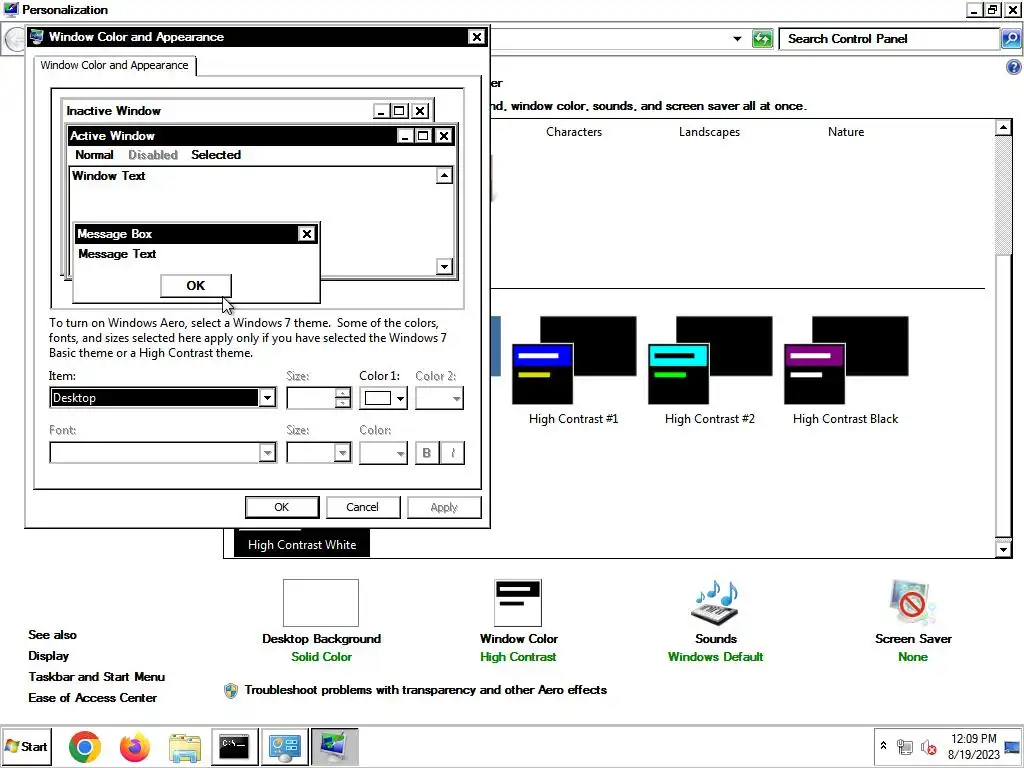This screenshot has height=768, width=1024.
Task: Click the Solid Color link text
Action: point(321,657)
